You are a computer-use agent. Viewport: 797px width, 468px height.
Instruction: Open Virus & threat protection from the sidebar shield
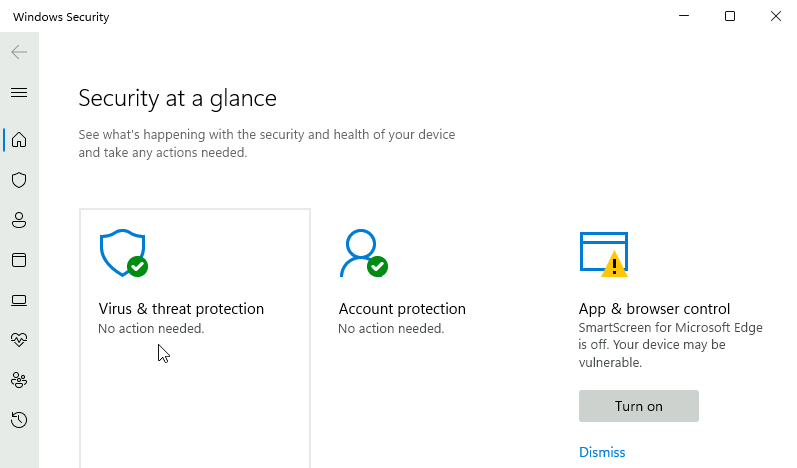(x=19, y=180)
